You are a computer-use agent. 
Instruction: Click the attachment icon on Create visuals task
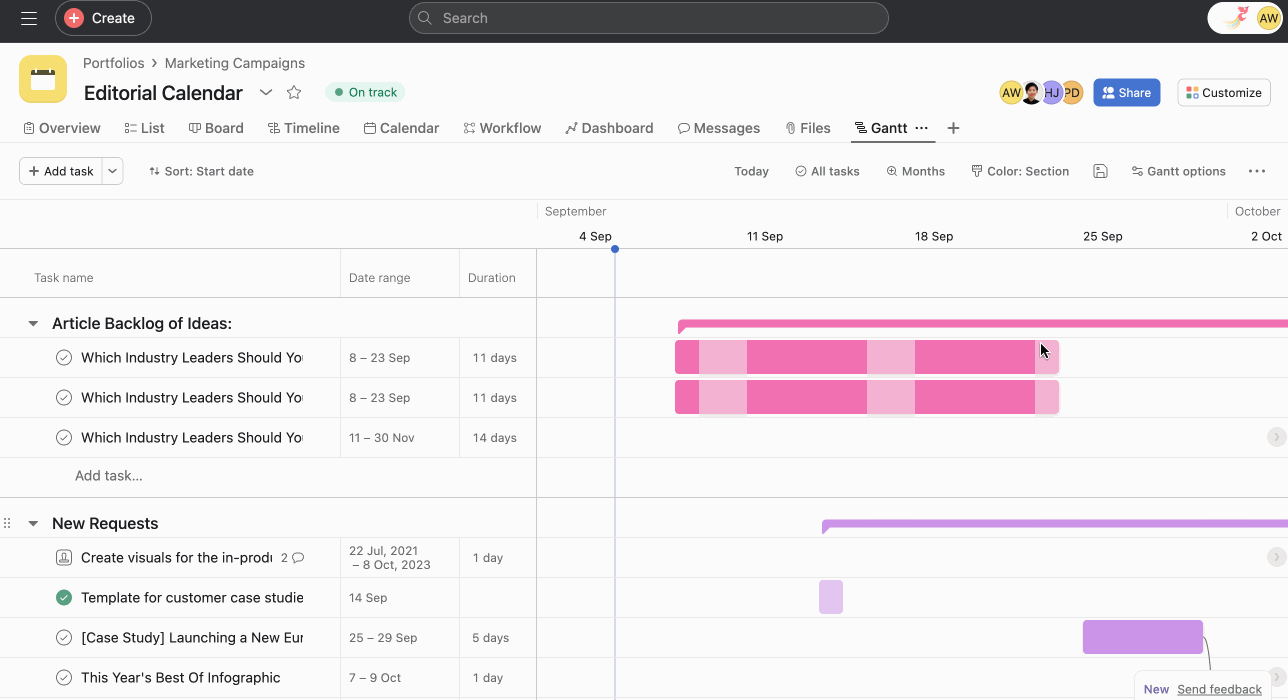[x=64, y=557]
